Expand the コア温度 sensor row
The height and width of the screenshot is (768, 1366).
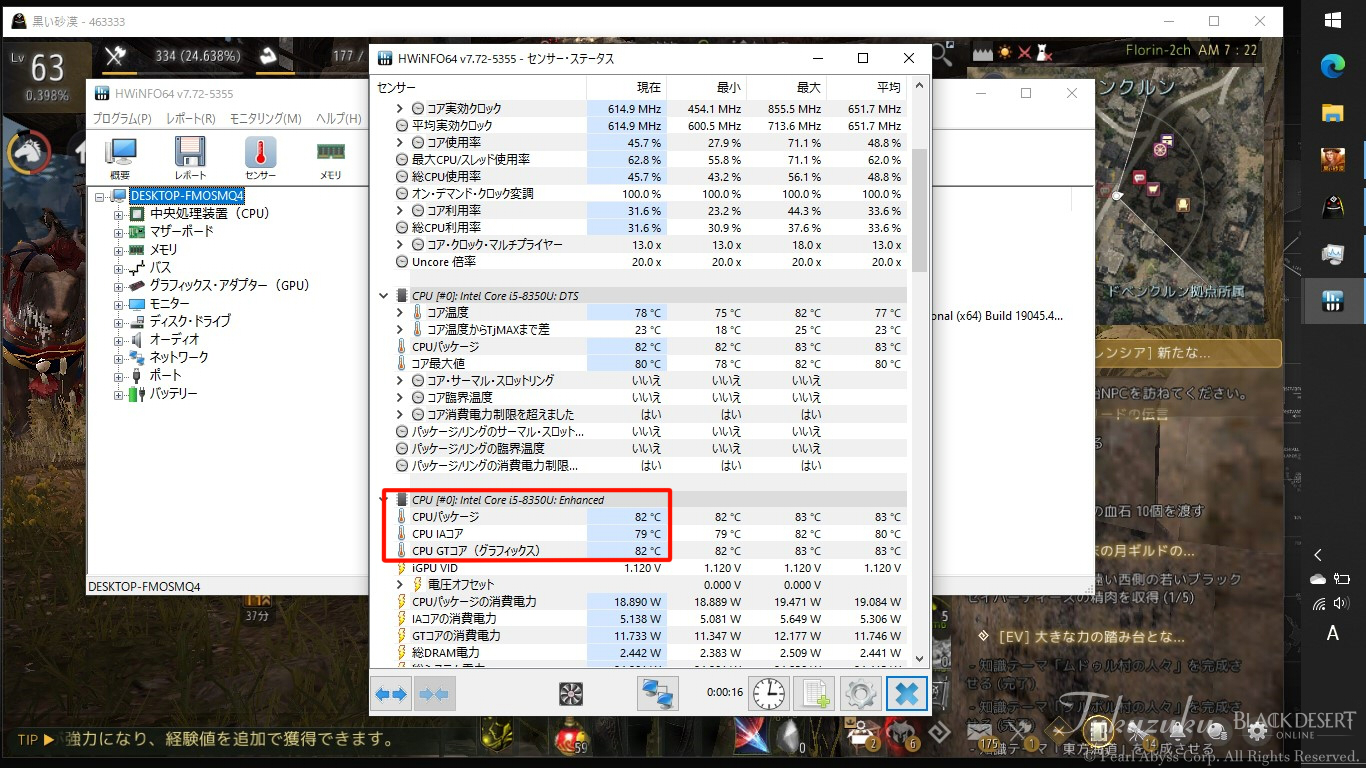point(400,313)
